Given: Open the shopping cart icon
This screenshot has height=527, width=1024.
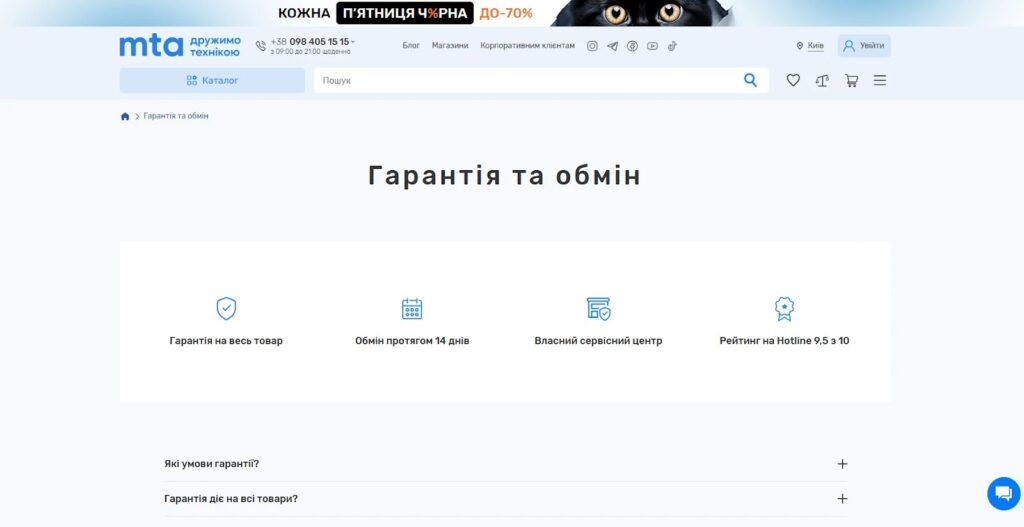Looking at the screenshot, I should point(851,80).
